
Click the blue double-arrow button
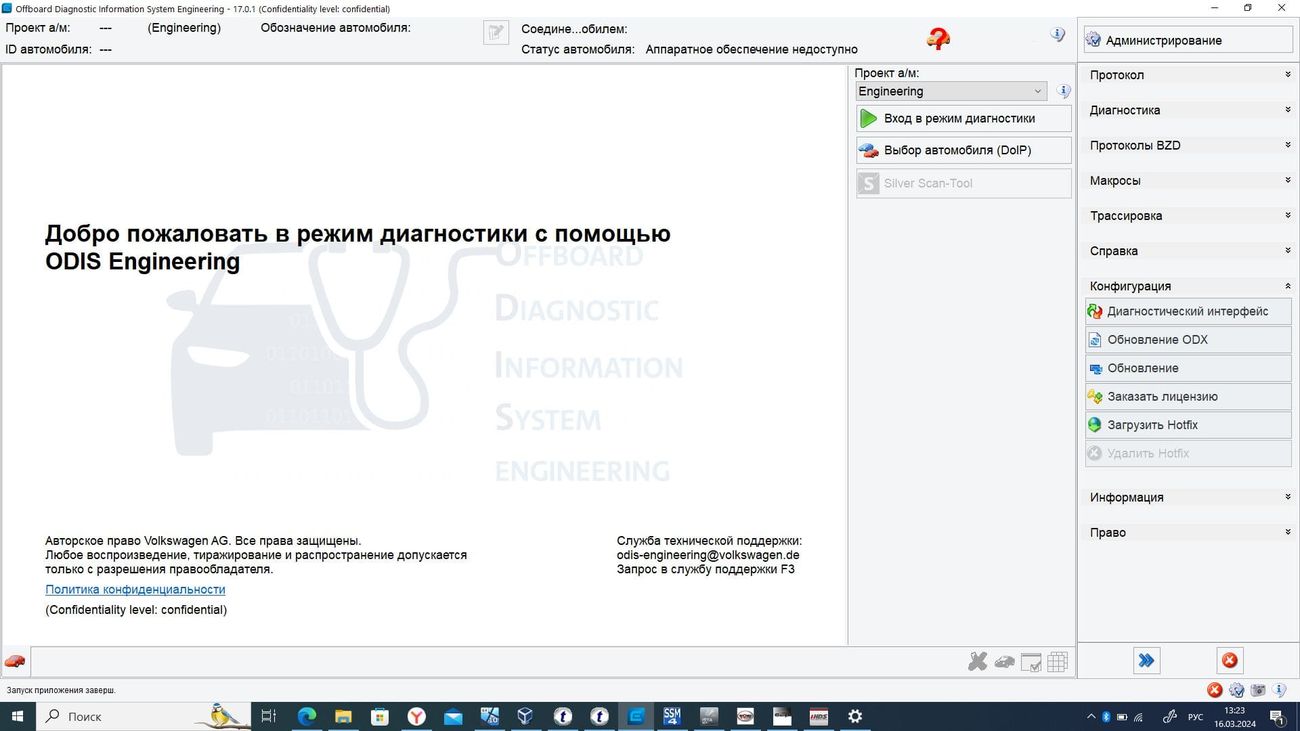click(x=1146, y=660)
